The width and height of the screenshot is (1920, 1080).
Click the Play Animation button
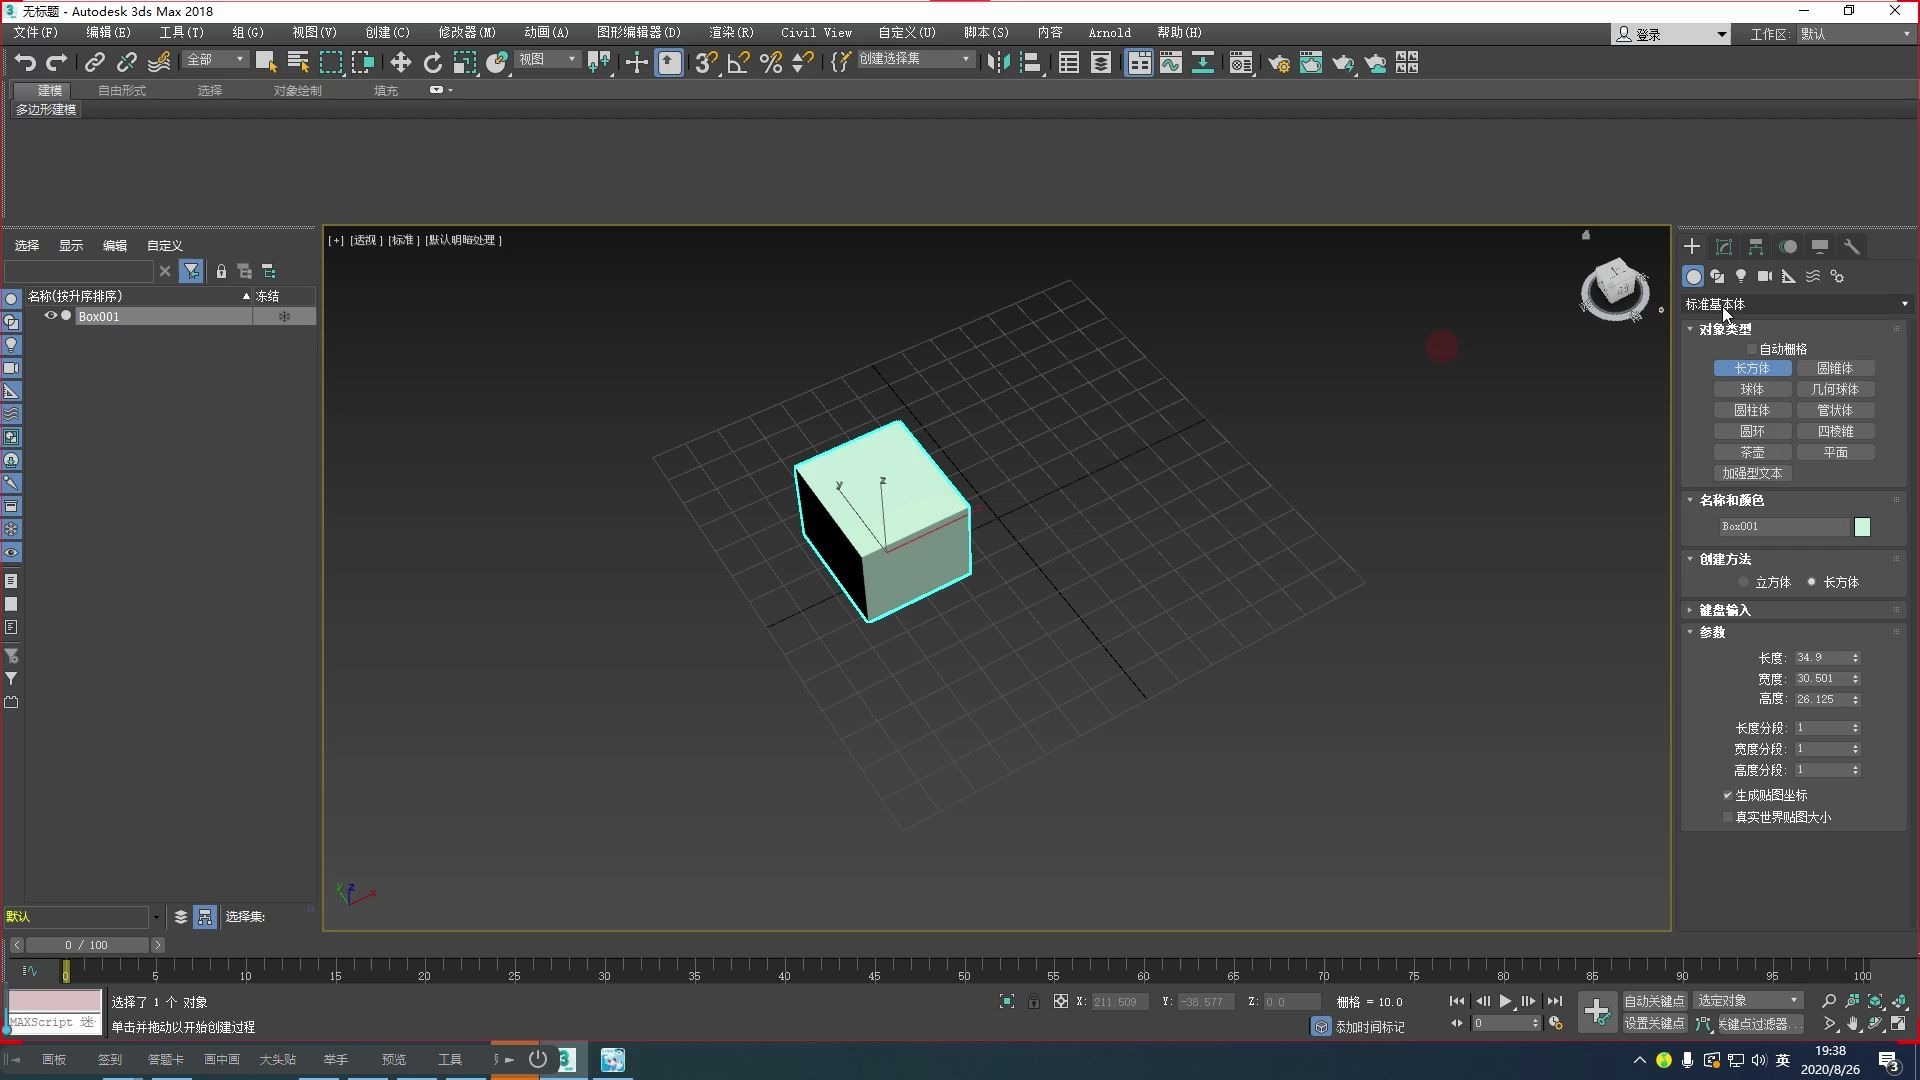1505,1001
